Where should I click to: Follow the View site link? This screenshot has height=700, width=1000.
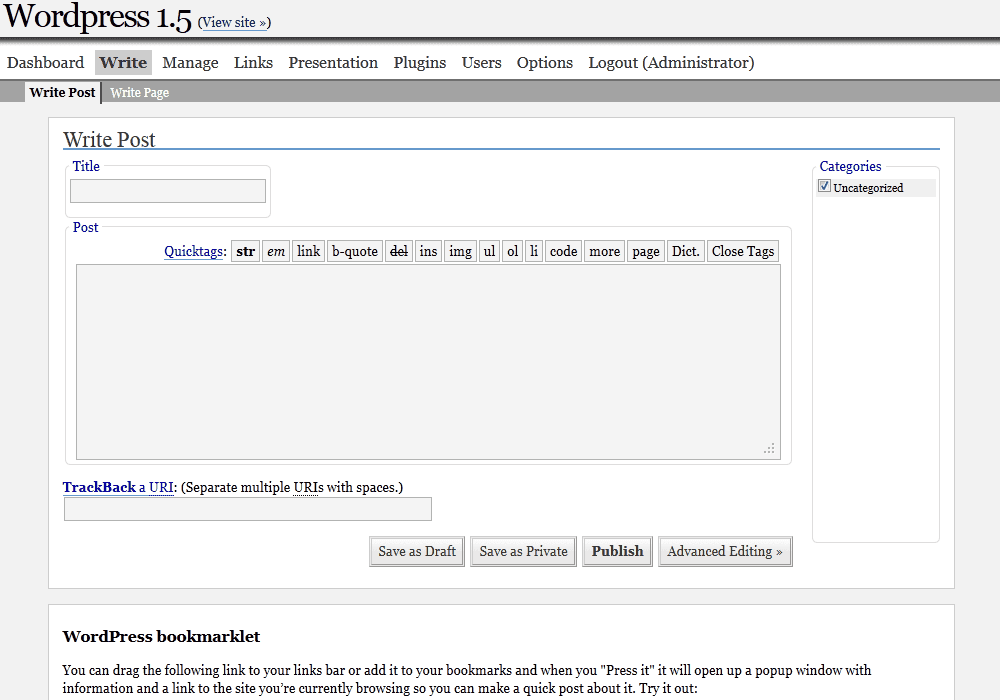pos(234,22)
